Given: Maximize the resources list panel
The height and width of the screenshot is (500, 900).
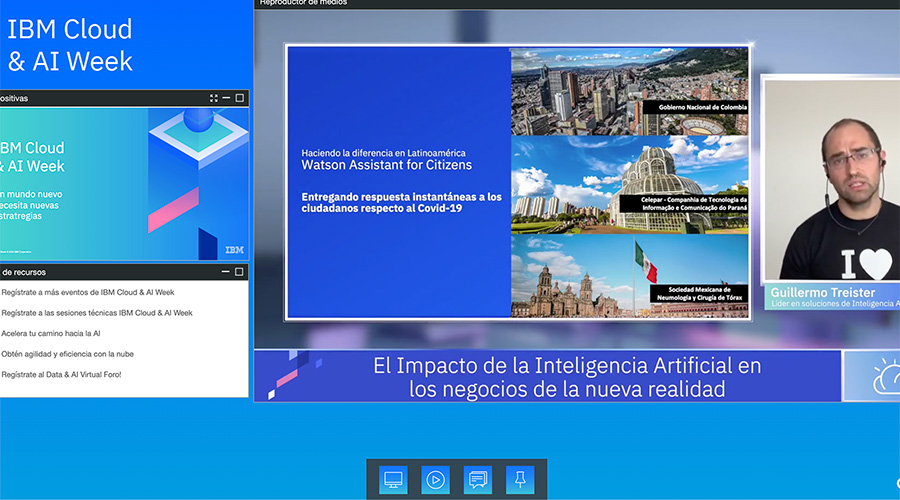Looking at the screenshot, I should click(x=240, y=271).
